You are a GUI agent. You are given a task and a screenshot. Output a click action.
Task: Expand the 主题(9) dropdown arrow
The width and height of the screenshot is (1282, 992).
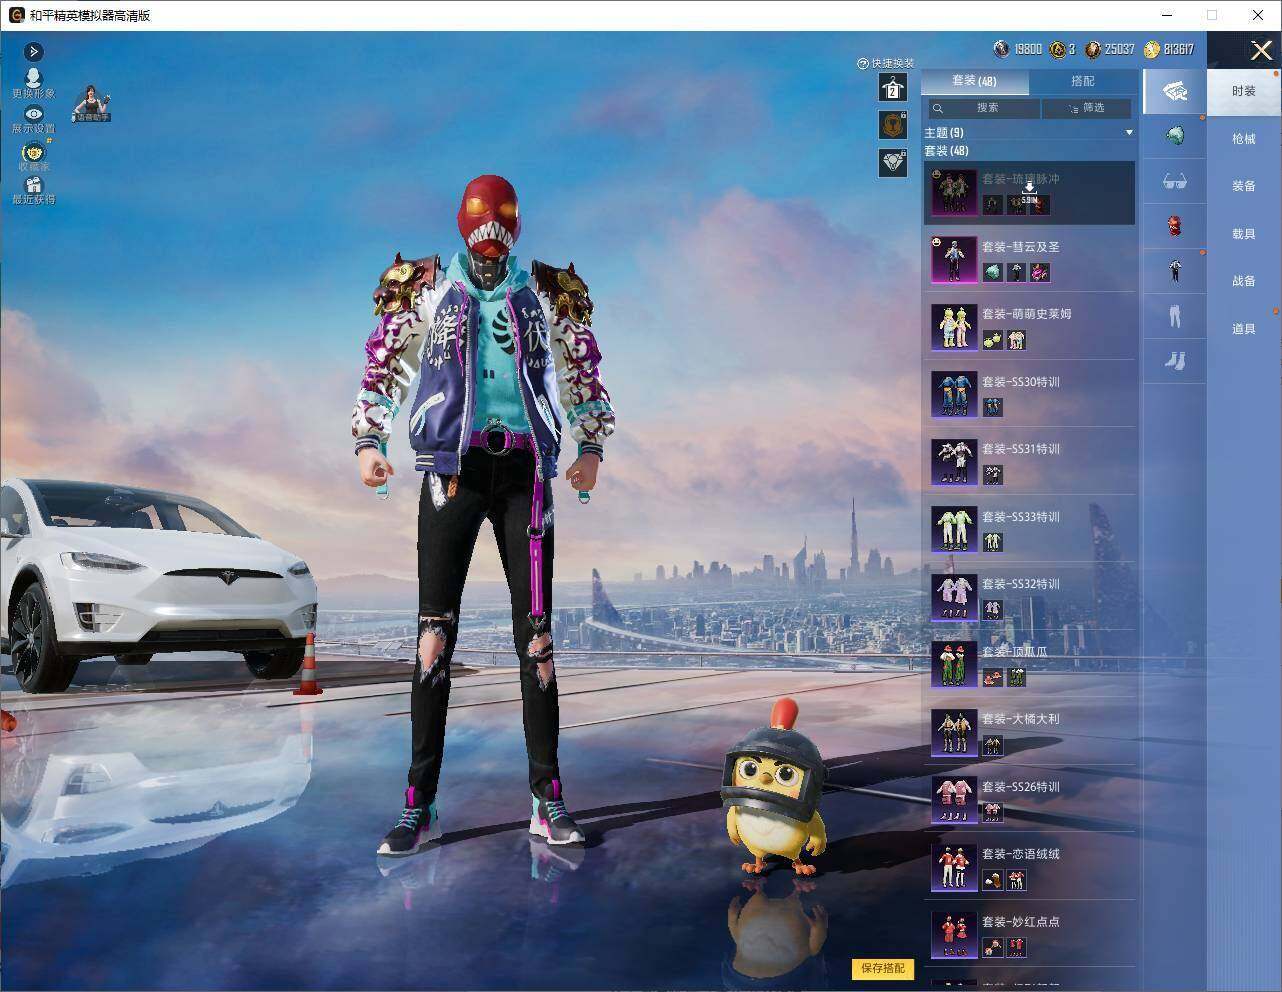(x=1129, y=133)
